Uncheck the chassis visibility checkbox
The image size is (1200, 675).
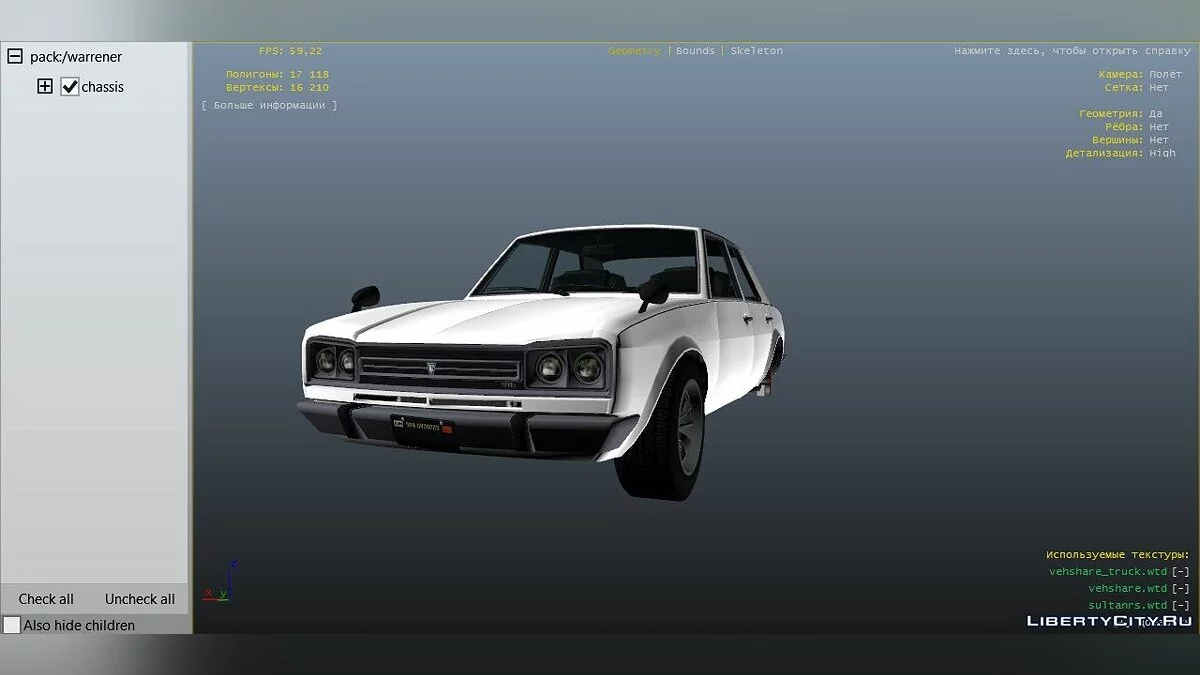click(x=70, y=87)
